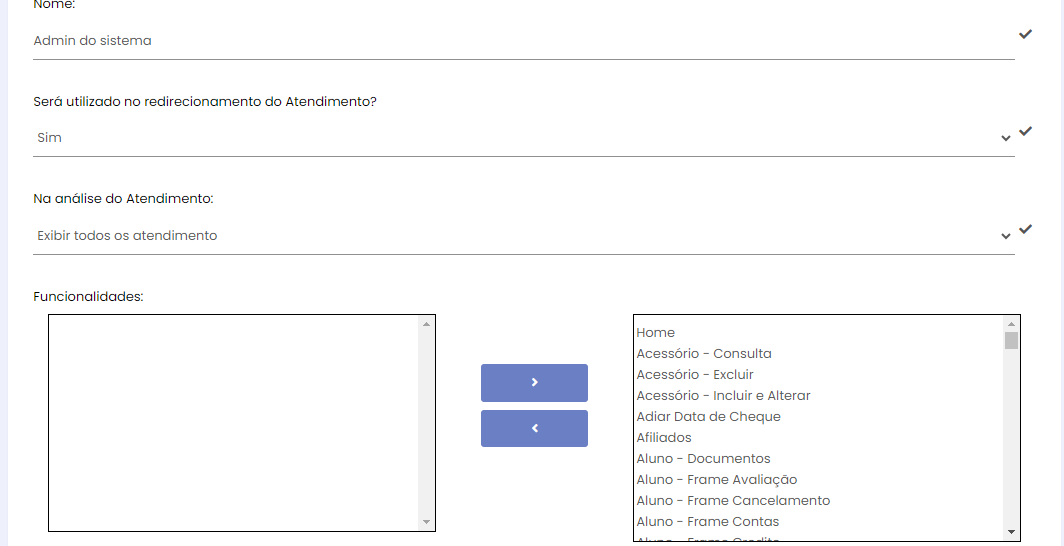Select 'Acessório - Excluir' list item
This screenshot has height=546, width=1064.
695,375
